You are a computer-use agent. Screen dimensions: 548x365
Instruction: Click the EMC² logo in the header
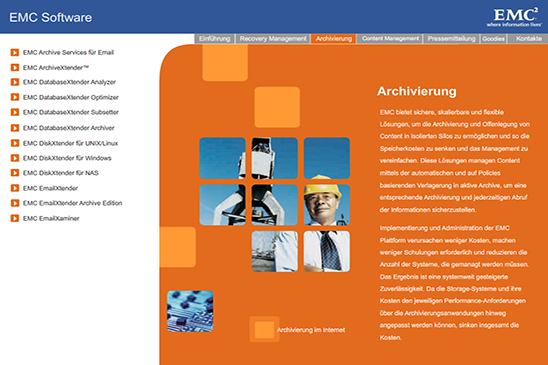(x=514, y=17)
